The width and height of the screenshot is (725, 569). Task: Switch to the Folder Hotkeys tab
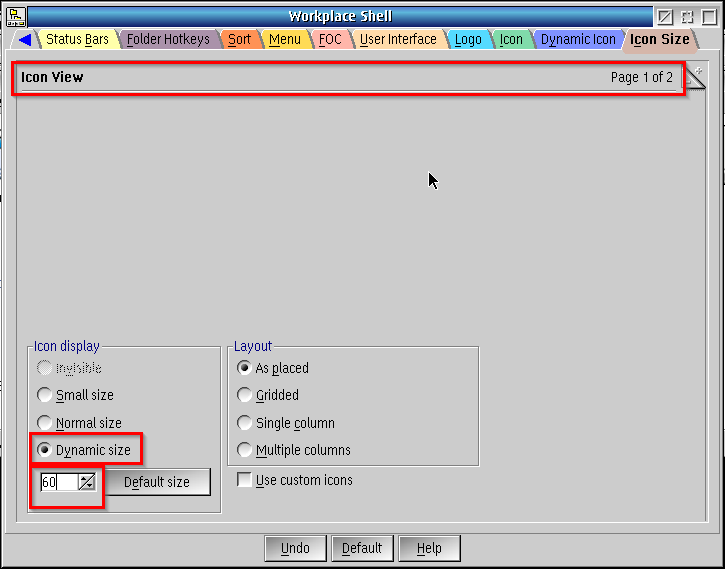pos(168,40)
